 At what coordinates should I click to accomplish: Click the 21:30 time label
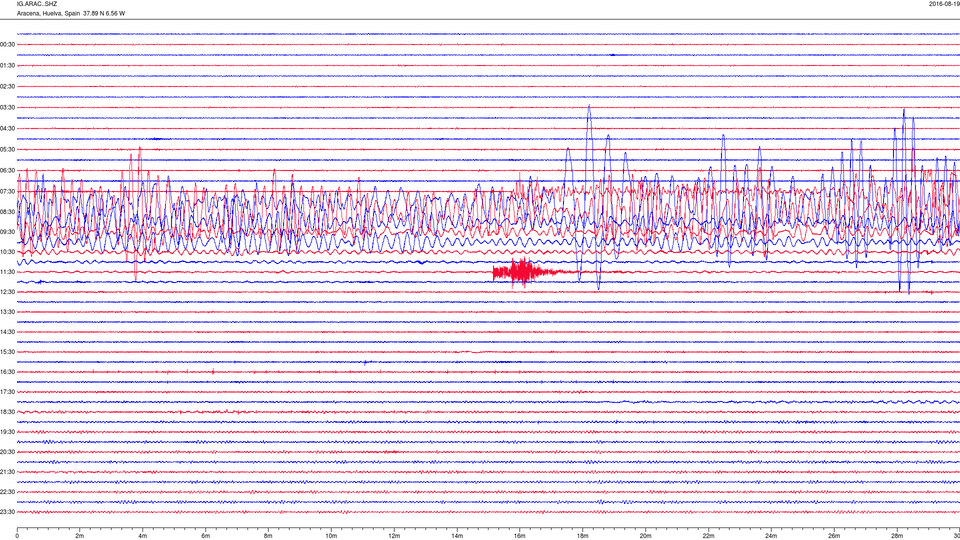point(7,472)
